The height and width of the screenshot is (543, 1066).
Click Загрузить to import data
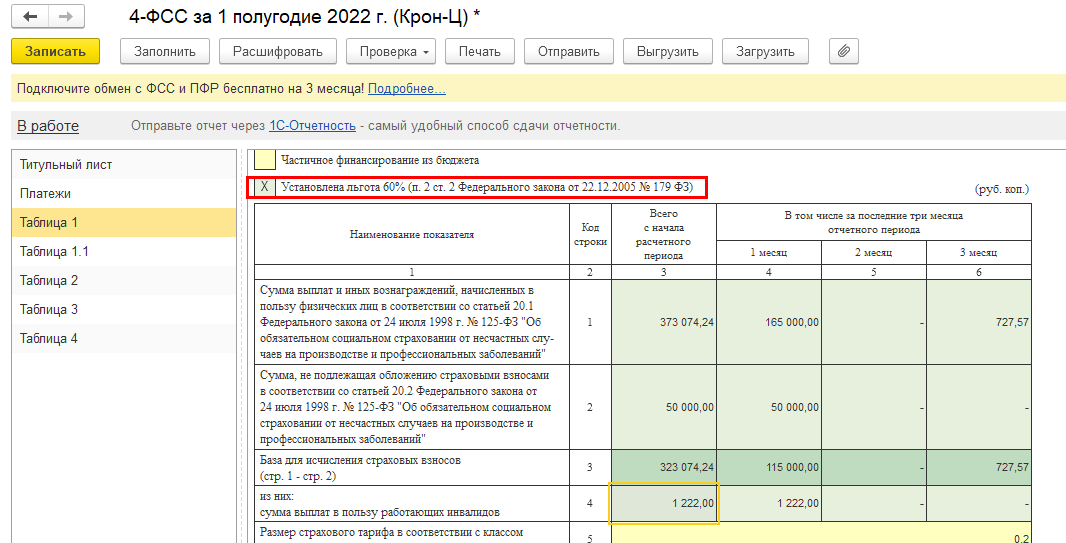pyautogui.click(x=765, y=51)
